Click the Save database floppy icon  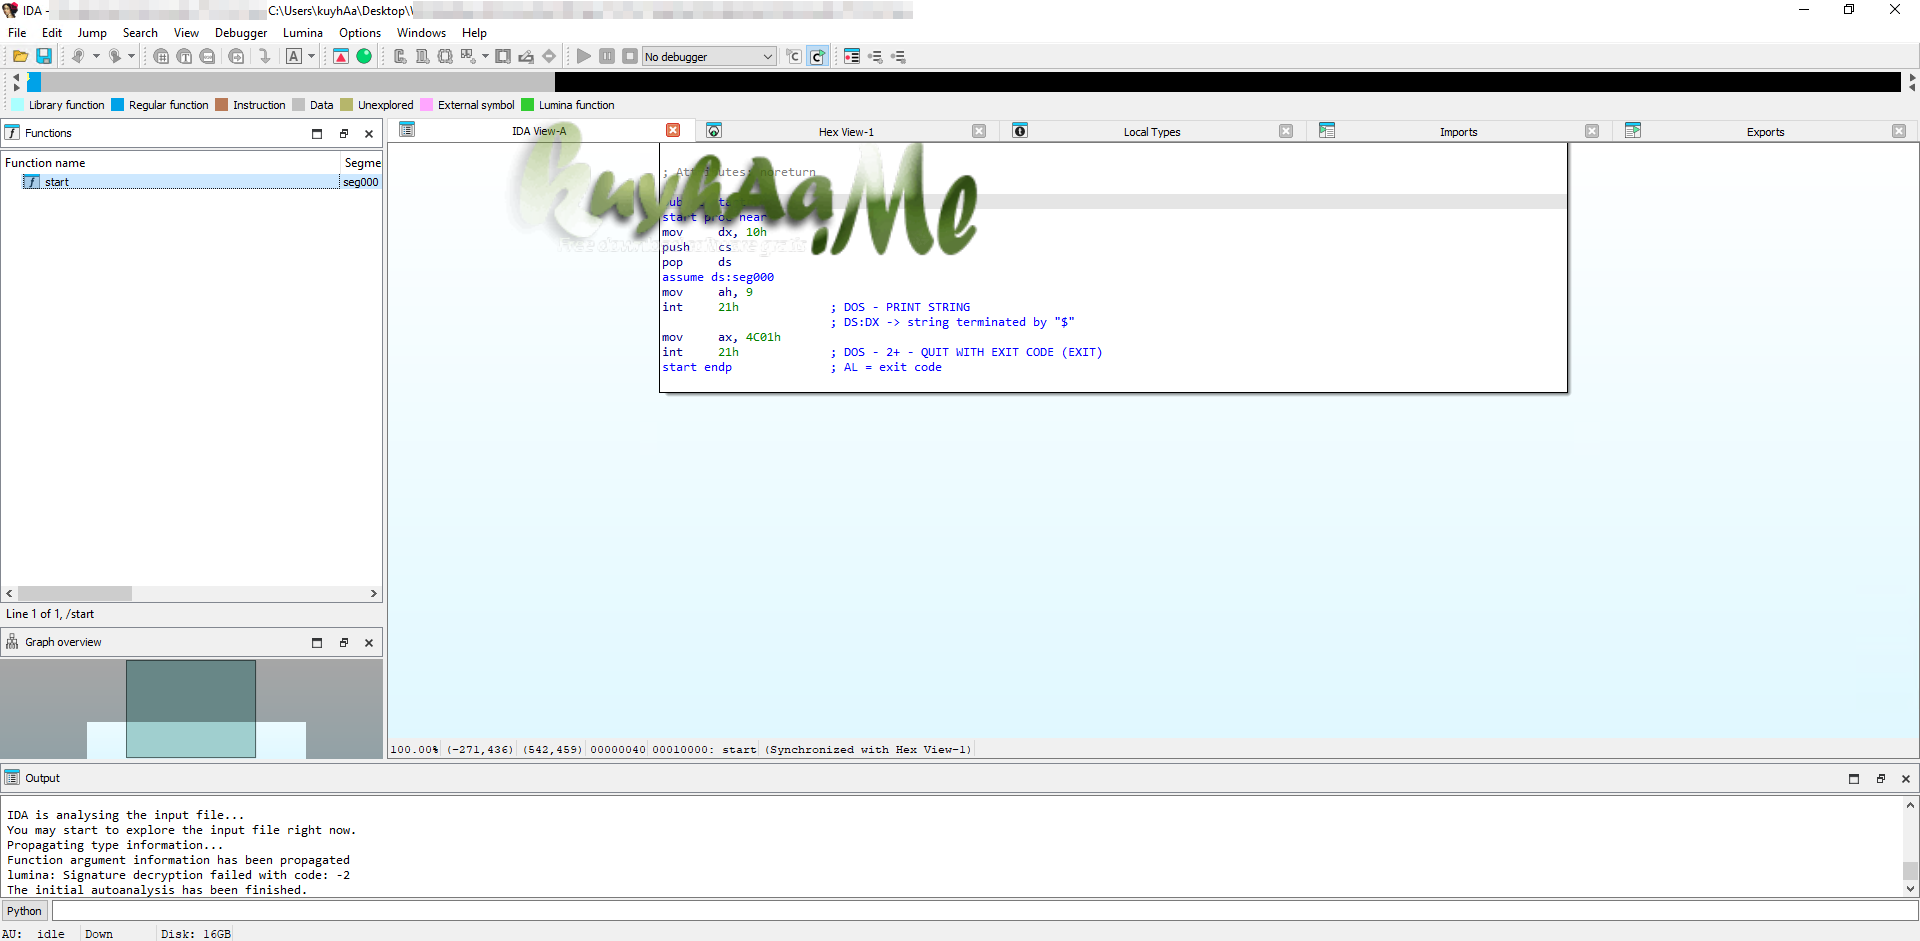[44, 56]
